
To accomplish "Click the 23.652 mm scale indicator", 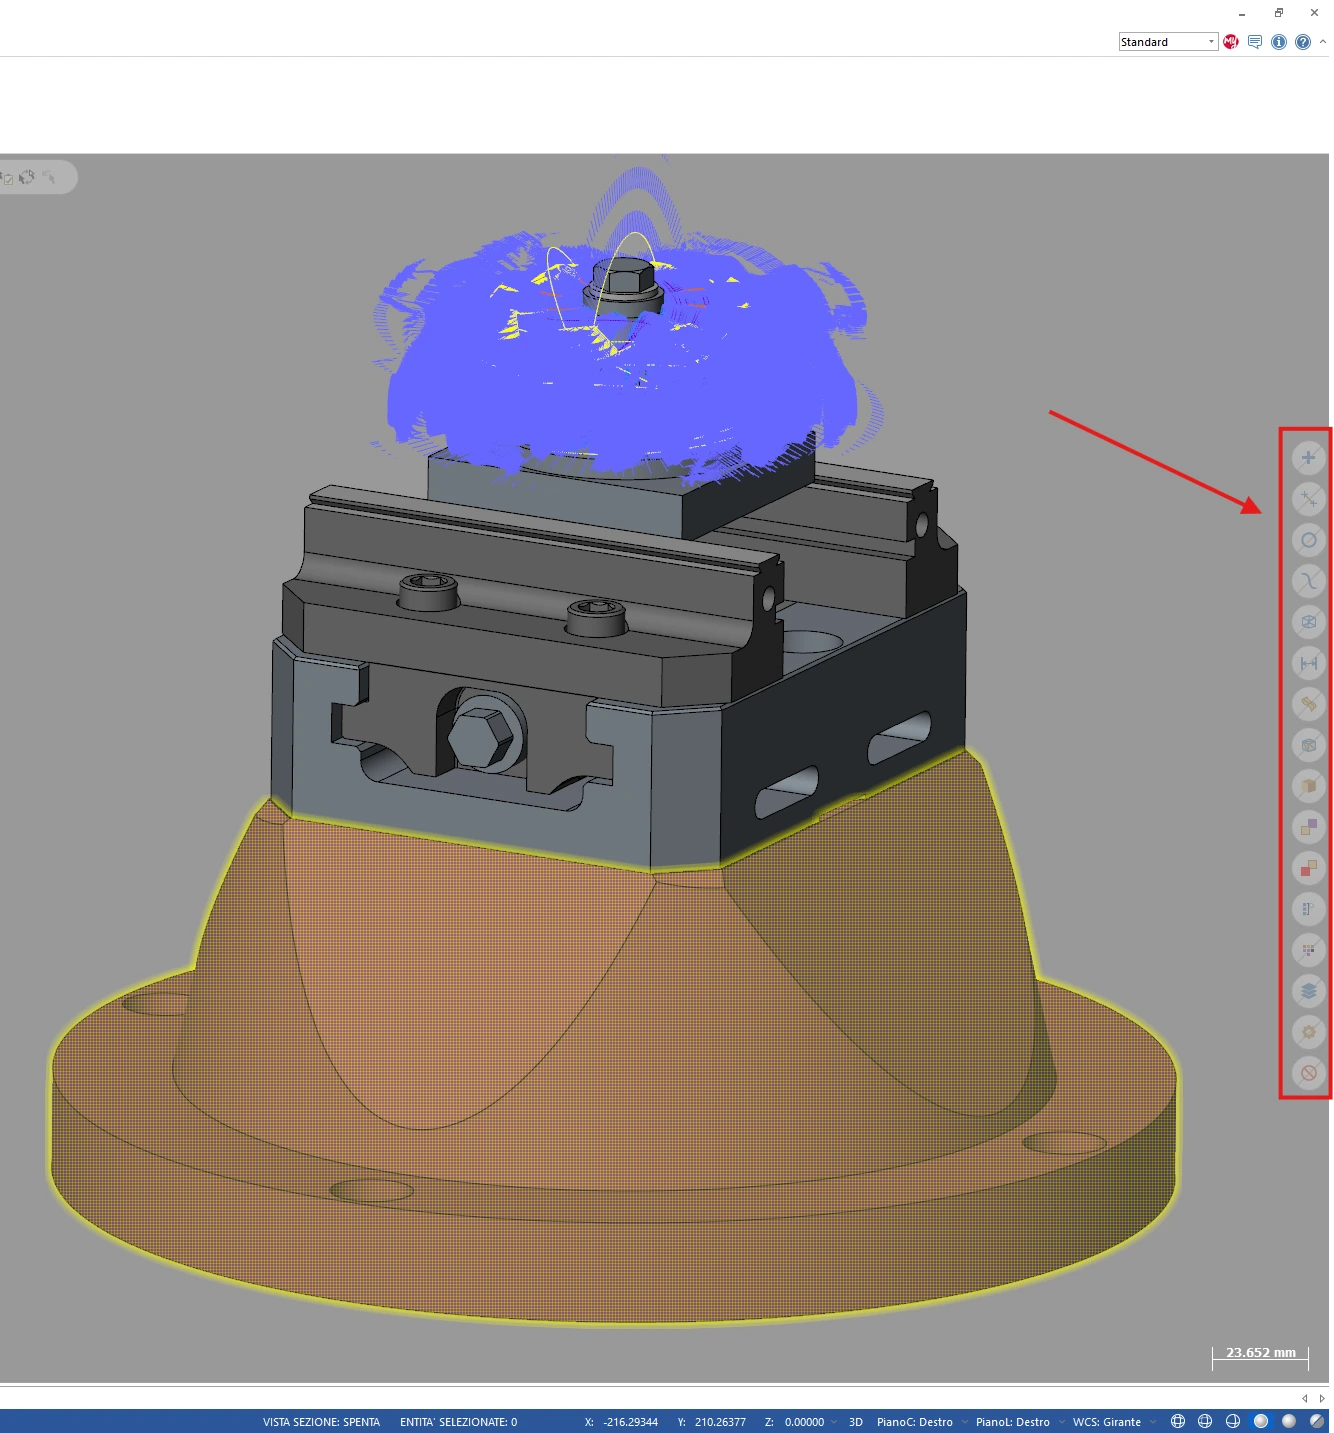I will pyautogui.click(x=1260, y=1354).
